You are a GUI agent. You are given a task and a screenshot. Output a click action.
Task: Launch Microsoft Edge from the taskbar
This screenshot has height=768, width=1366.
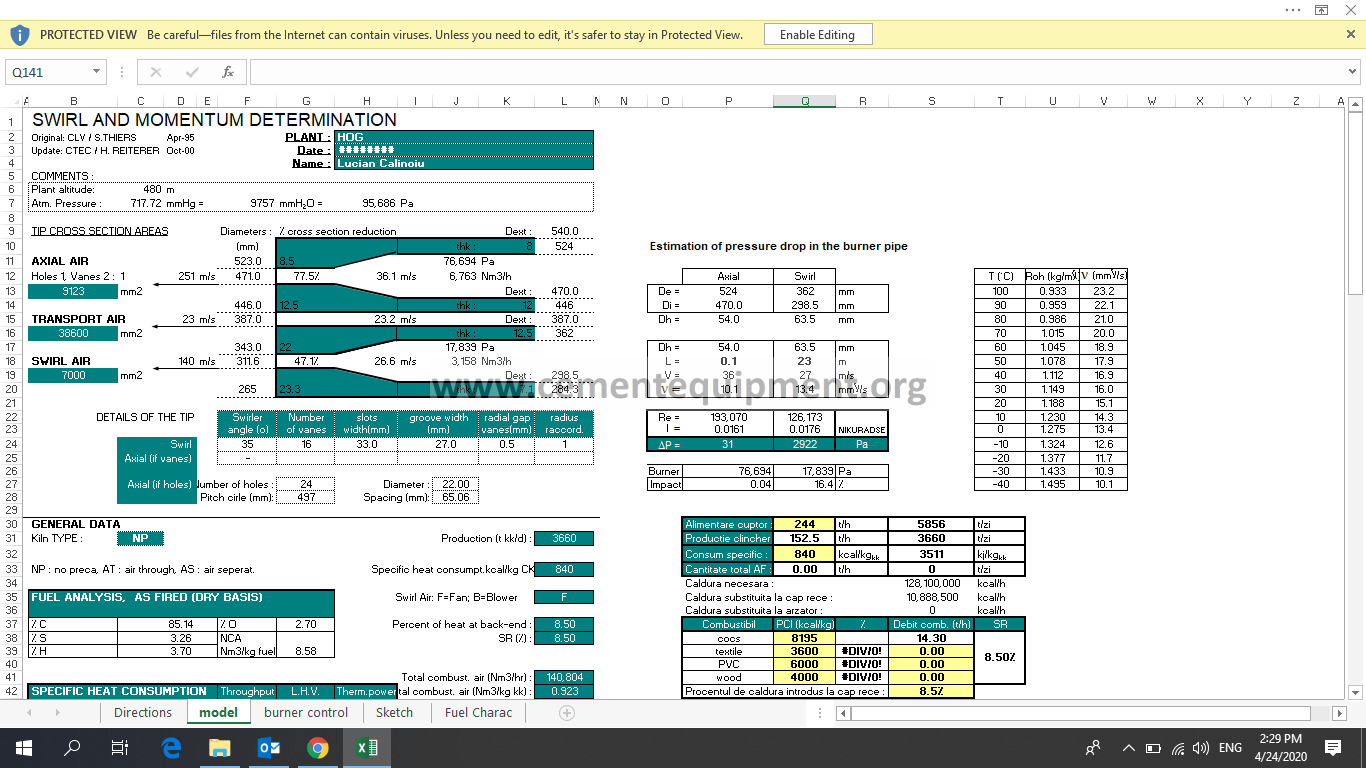pos(170,747)
